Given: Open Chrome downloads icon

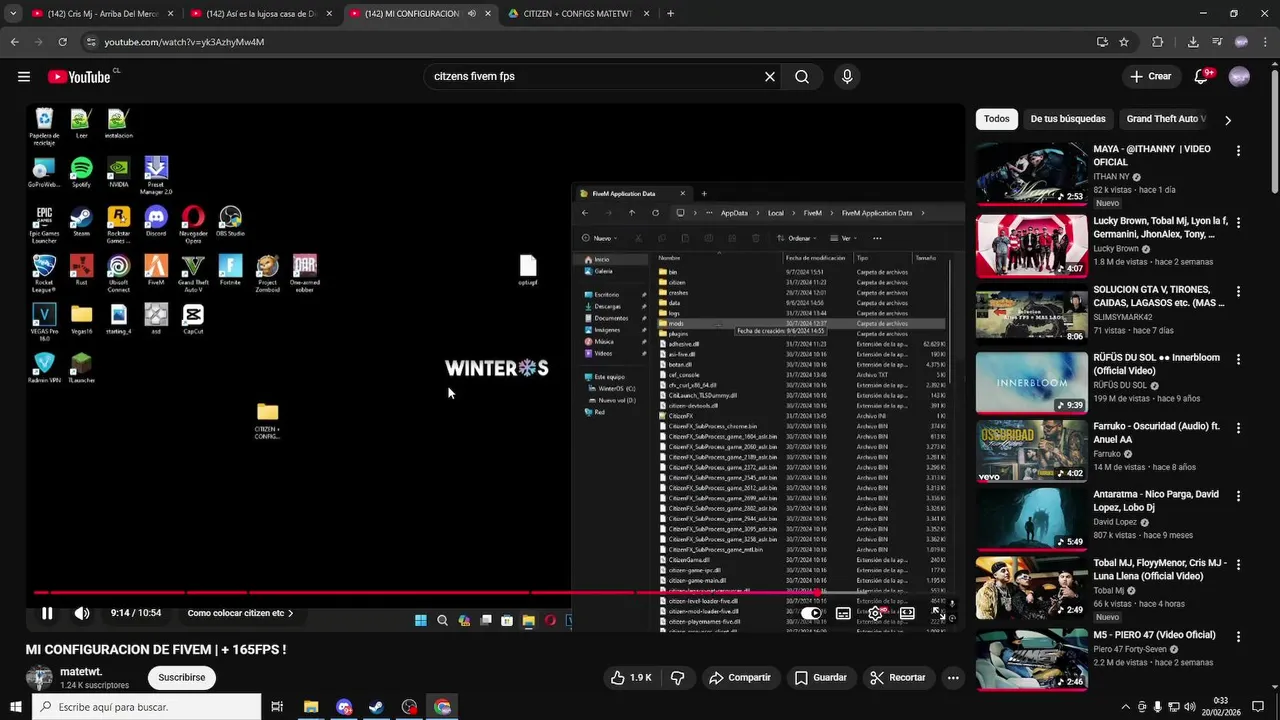Looking at the screenshot, I should point(1193,42).
